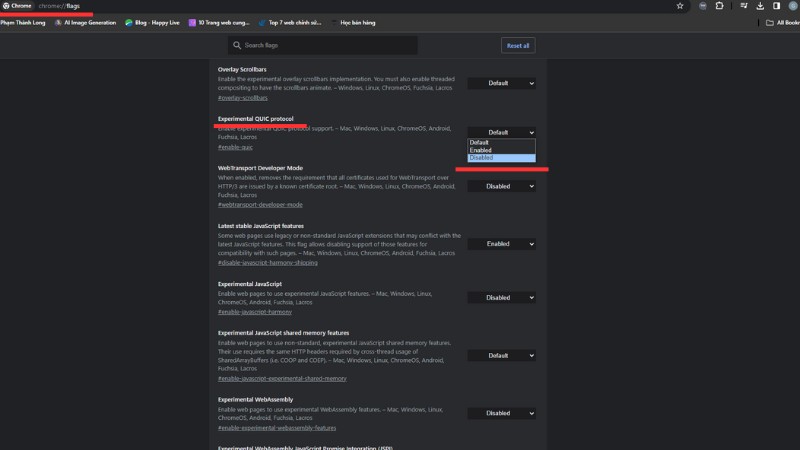
Task: Choose Enabled option in QUIC dropdown list
Action: (x=502, y=150)
